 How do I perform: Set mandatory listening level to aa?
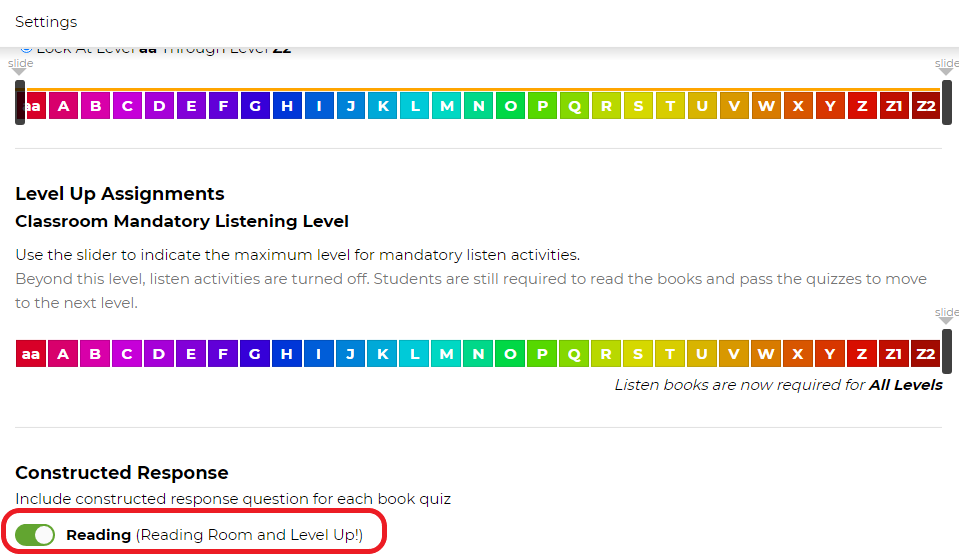[31, 354]
